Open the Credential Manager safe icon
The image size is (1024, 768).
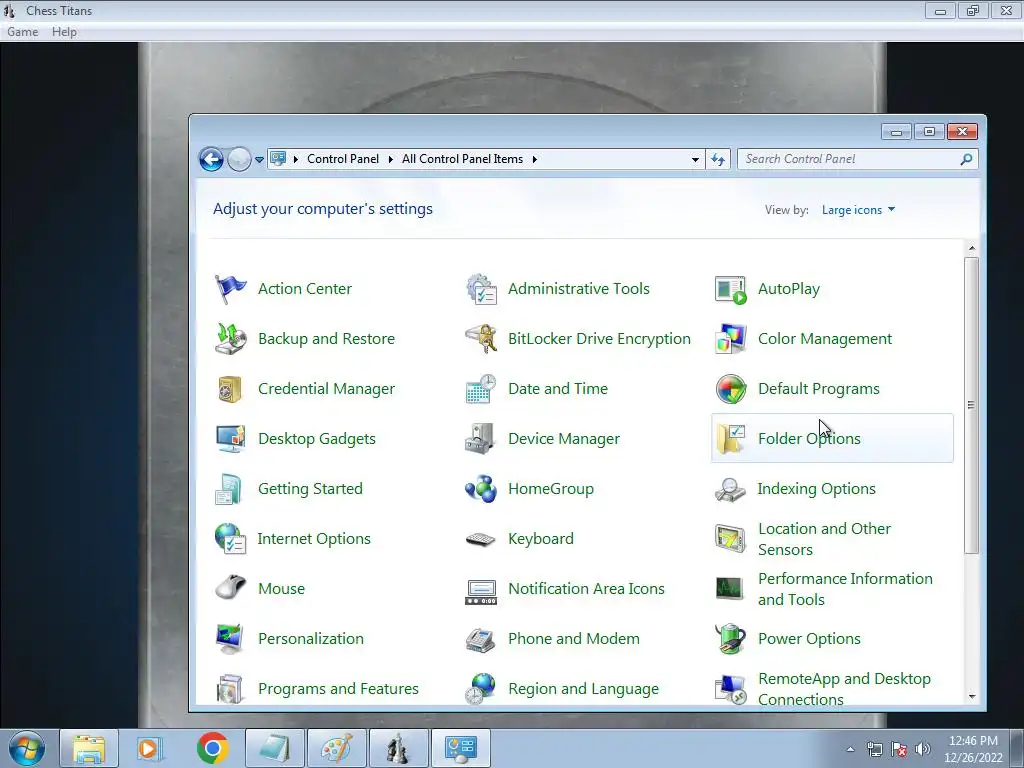[230, 389]
